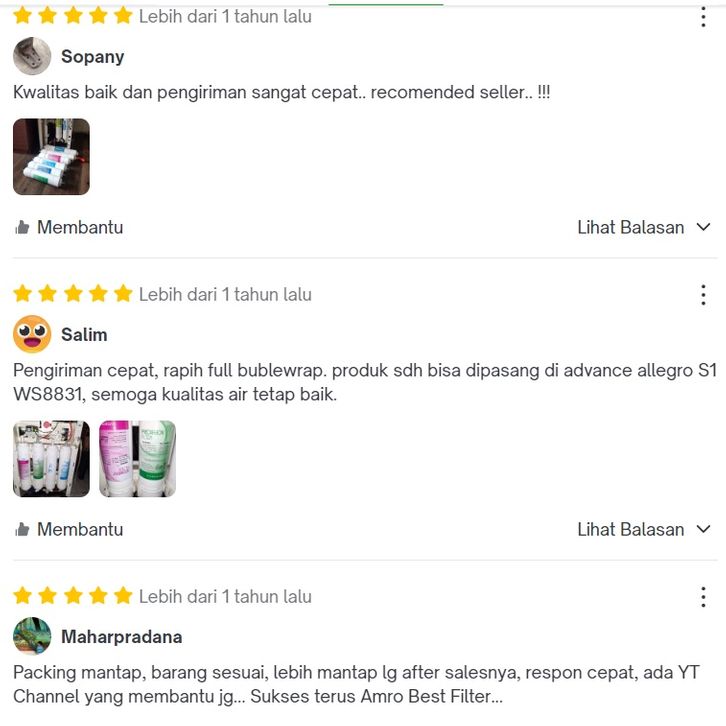
Task: Open Salim's second photo of pink and green filters
Action: pyautogui.click(x=138, y=458)
